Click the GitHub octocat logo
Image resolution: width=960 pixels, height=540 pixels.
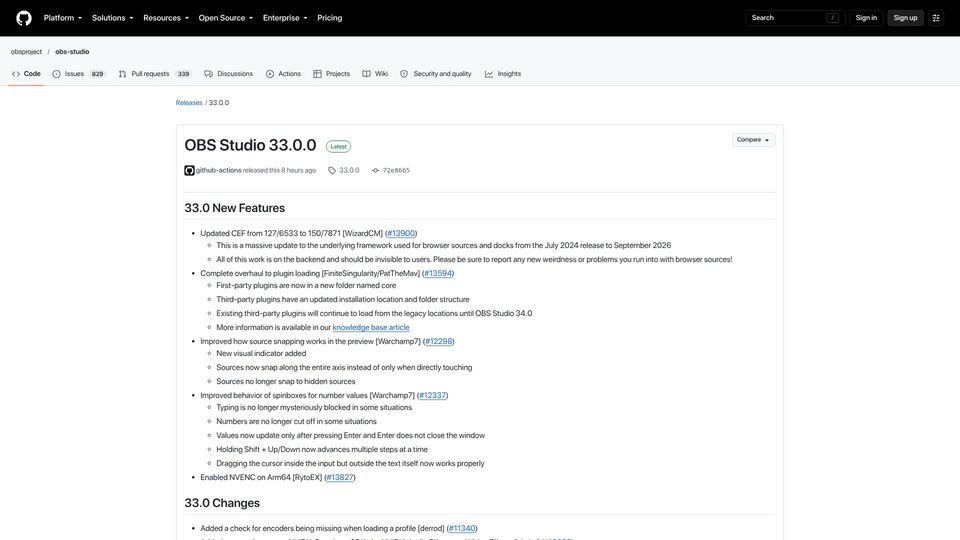point(24,18)
